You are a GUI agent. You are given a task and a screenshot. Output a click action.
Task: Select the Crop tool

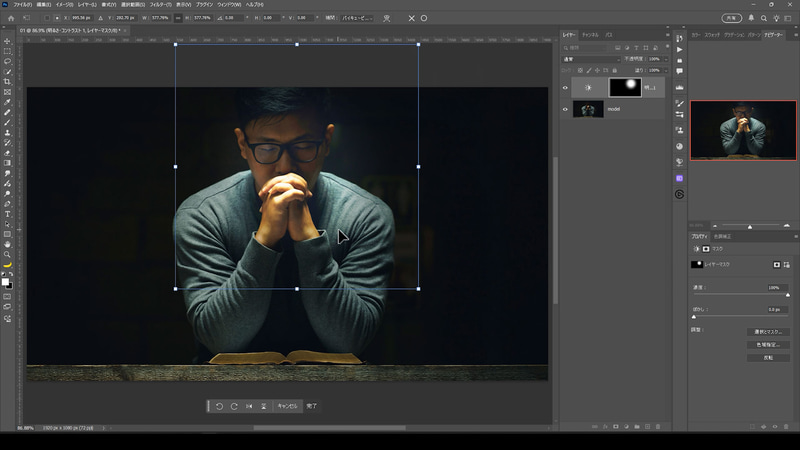[x=8, y=82]
